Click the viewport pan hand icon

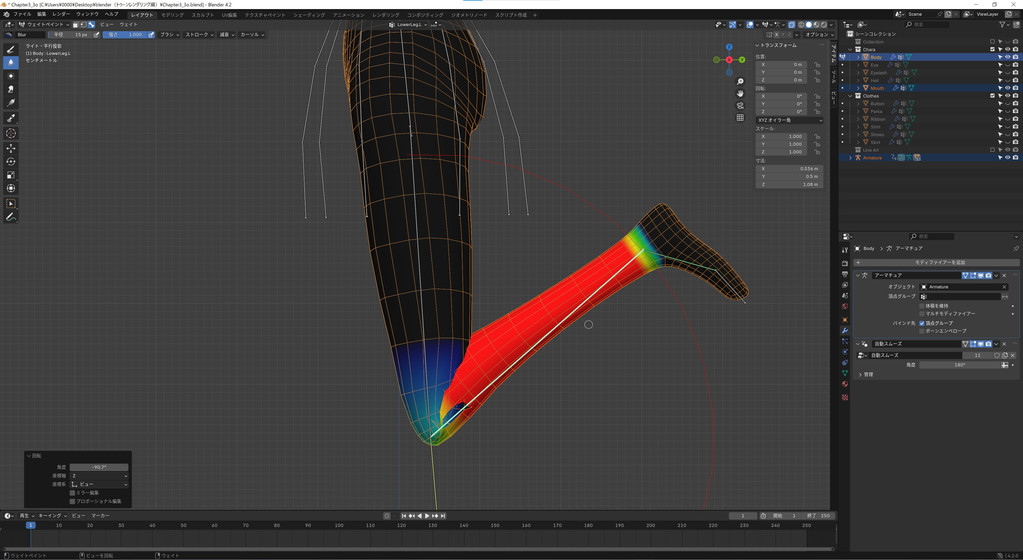click(740, 93)
